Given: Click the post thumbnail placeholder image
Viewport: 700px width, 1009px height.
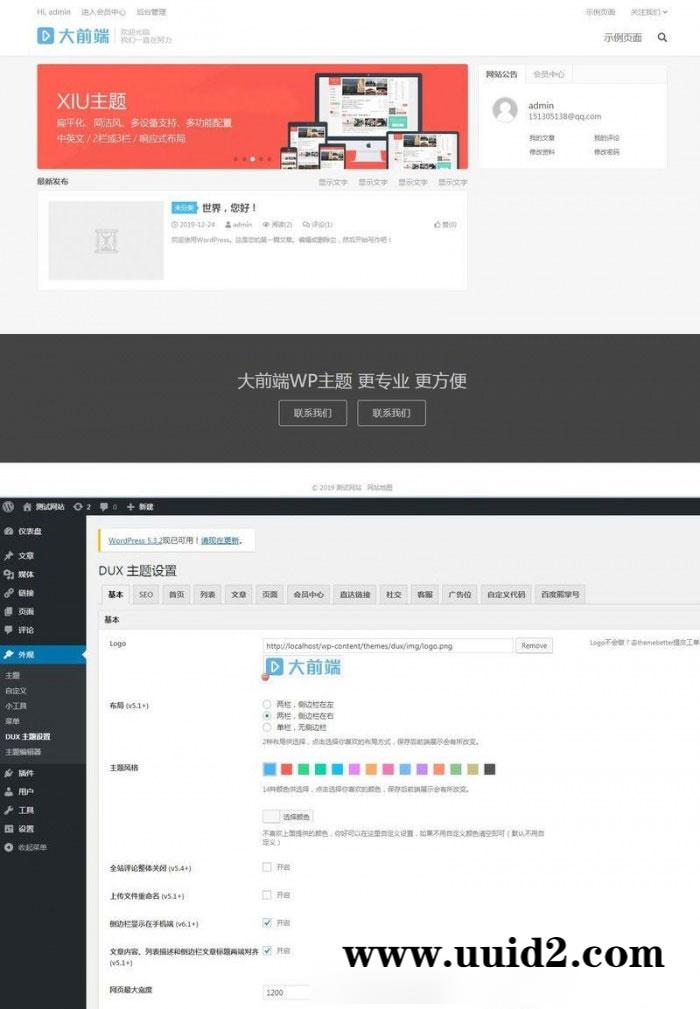Looking at the screenshot, I should [106, 240].
